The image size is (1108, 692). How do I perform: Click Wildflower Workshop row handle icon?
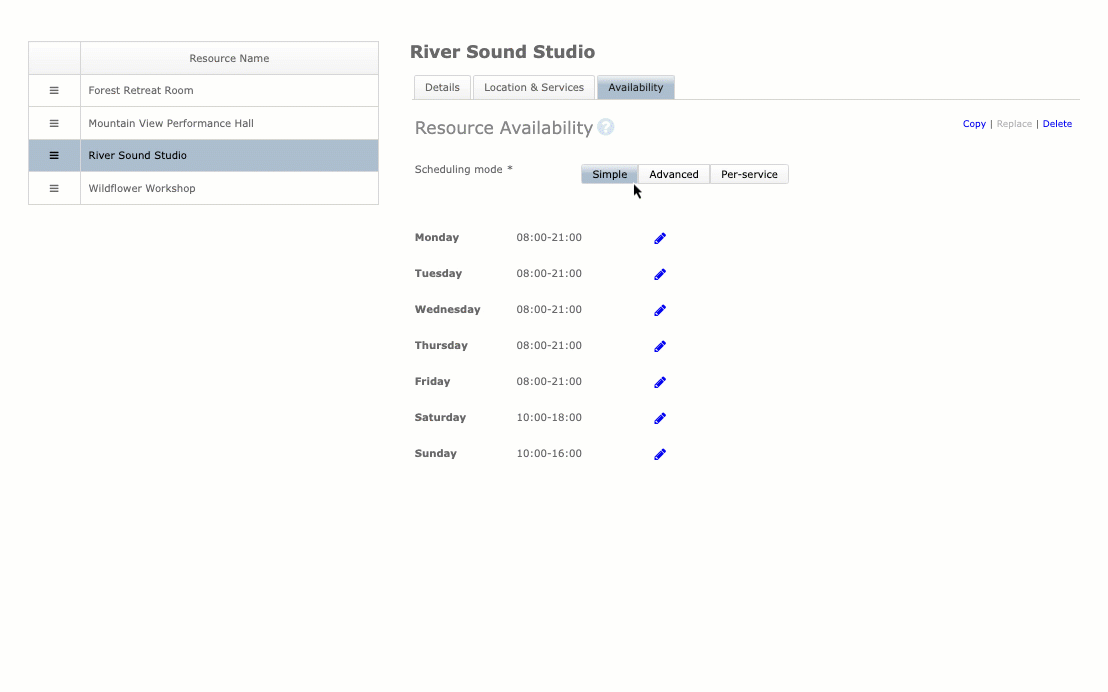(54, 188)
